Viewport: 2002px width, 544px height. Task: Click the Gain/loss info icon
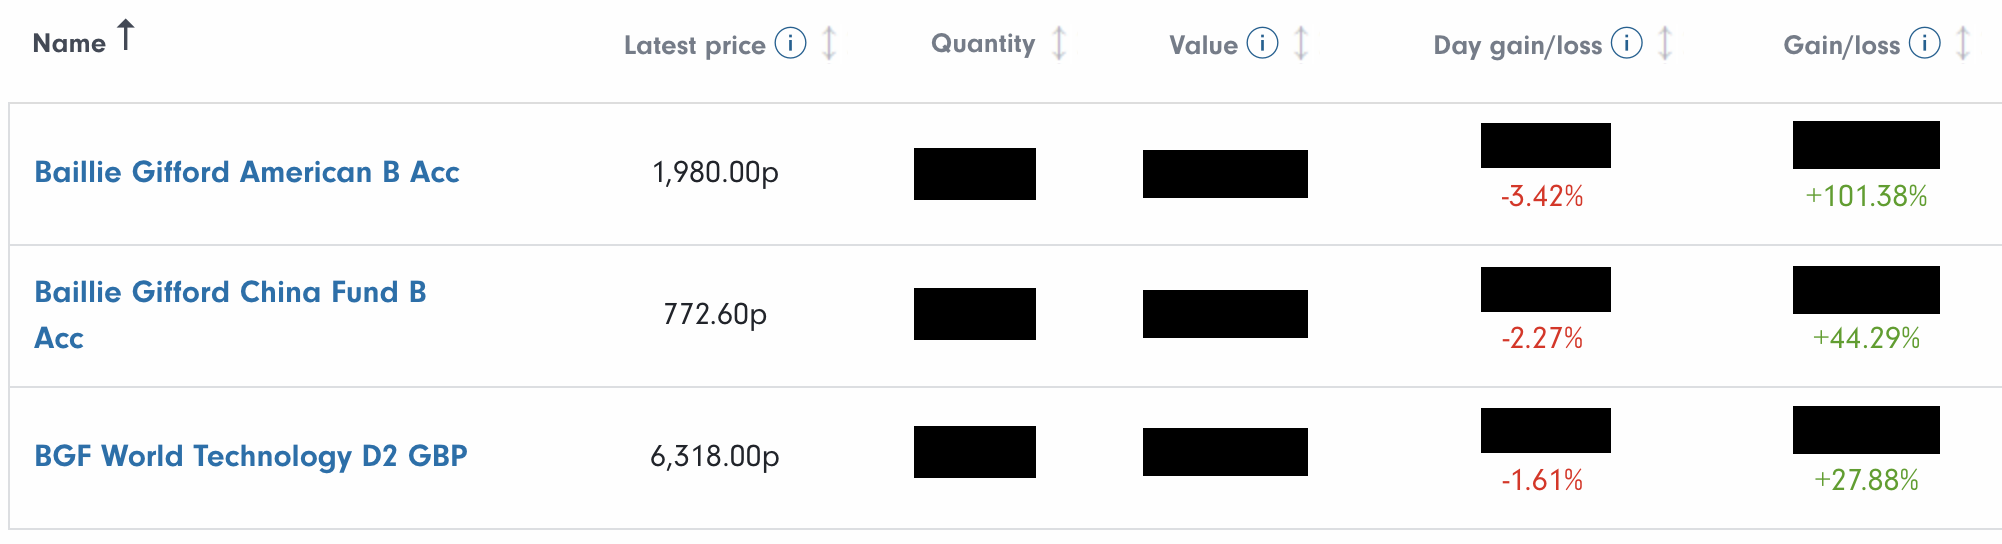coord(1925,44)
